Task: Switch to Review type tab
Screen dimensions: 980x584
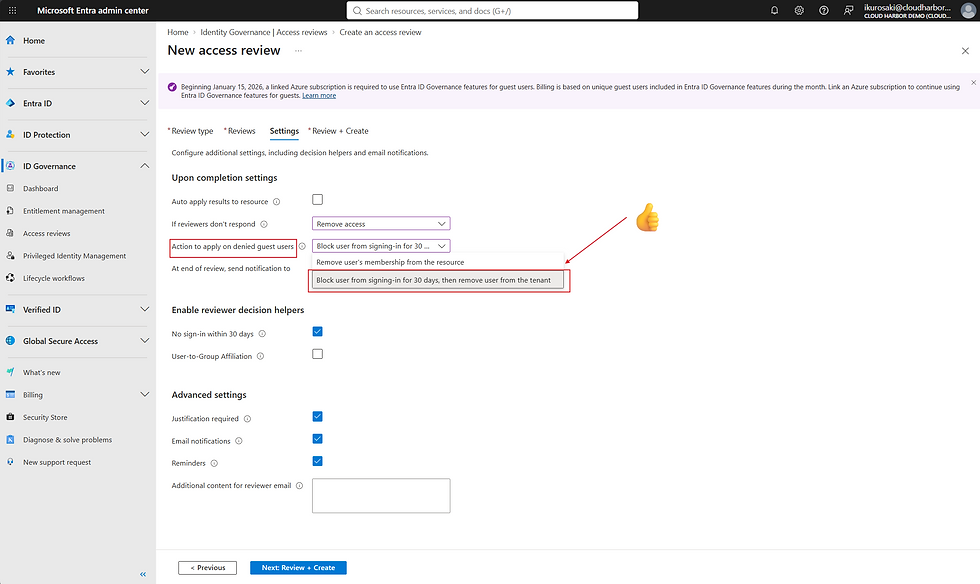Action: (191, 131)
